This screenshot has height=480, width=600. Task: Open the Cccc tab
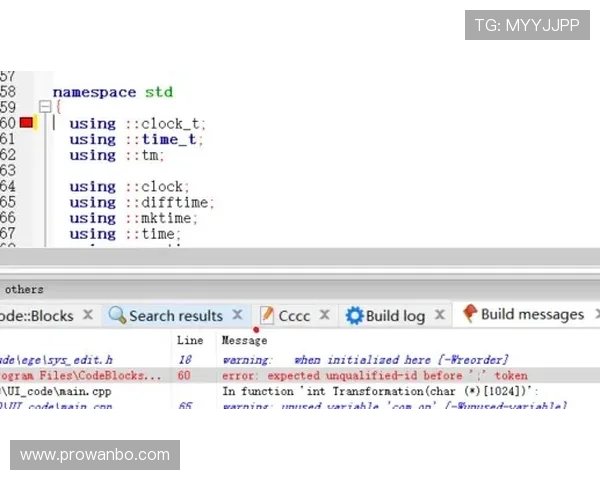point(294,315)
